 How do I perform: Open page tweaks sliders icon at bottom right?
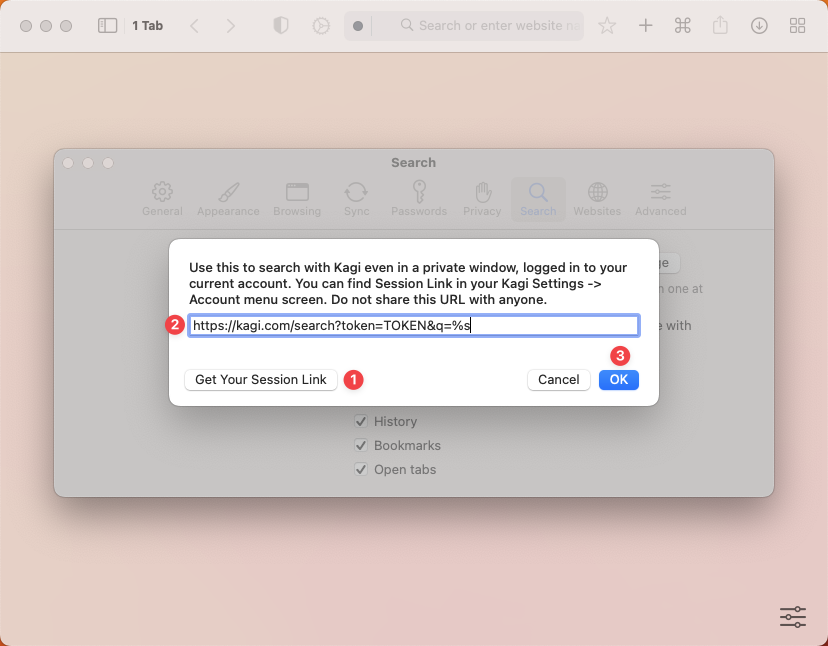coord(792,617)
